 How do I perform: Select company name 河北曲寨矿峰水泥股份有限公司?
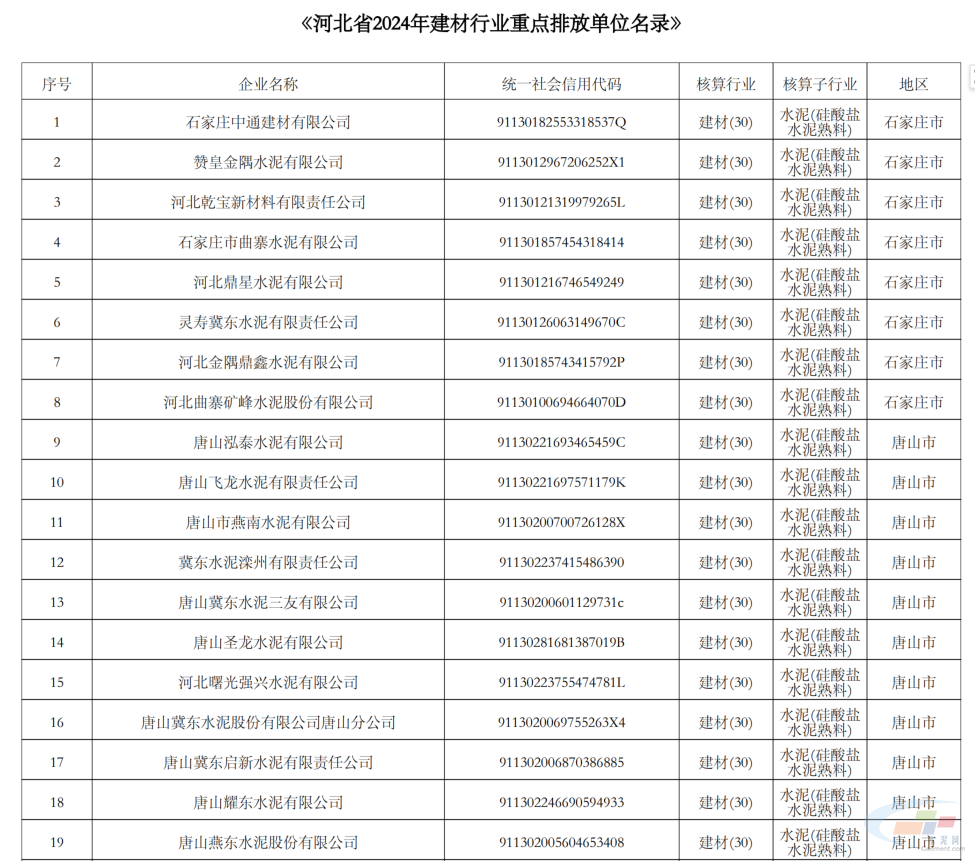268,402
